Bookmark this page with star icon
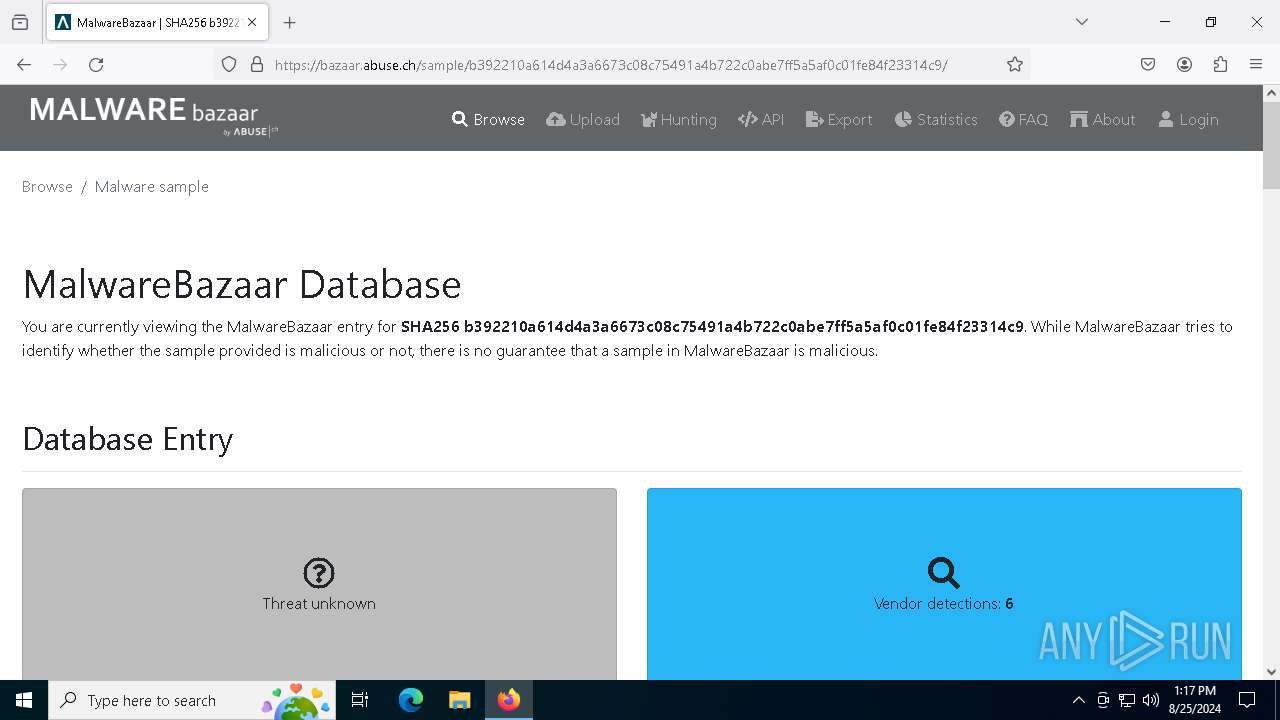Viewport: 1280px width, 720px height. coord(1015,64)
